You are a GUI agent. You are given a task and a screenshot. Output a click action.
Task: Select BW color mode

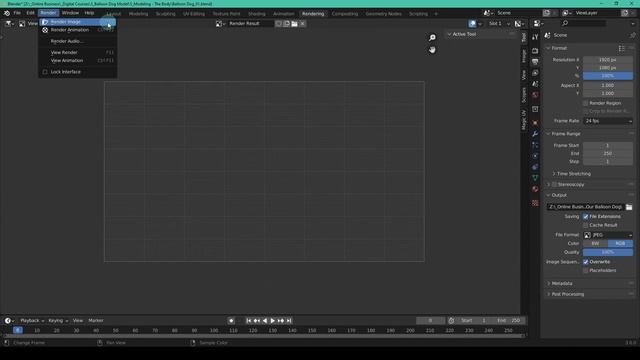click(595, 244)
